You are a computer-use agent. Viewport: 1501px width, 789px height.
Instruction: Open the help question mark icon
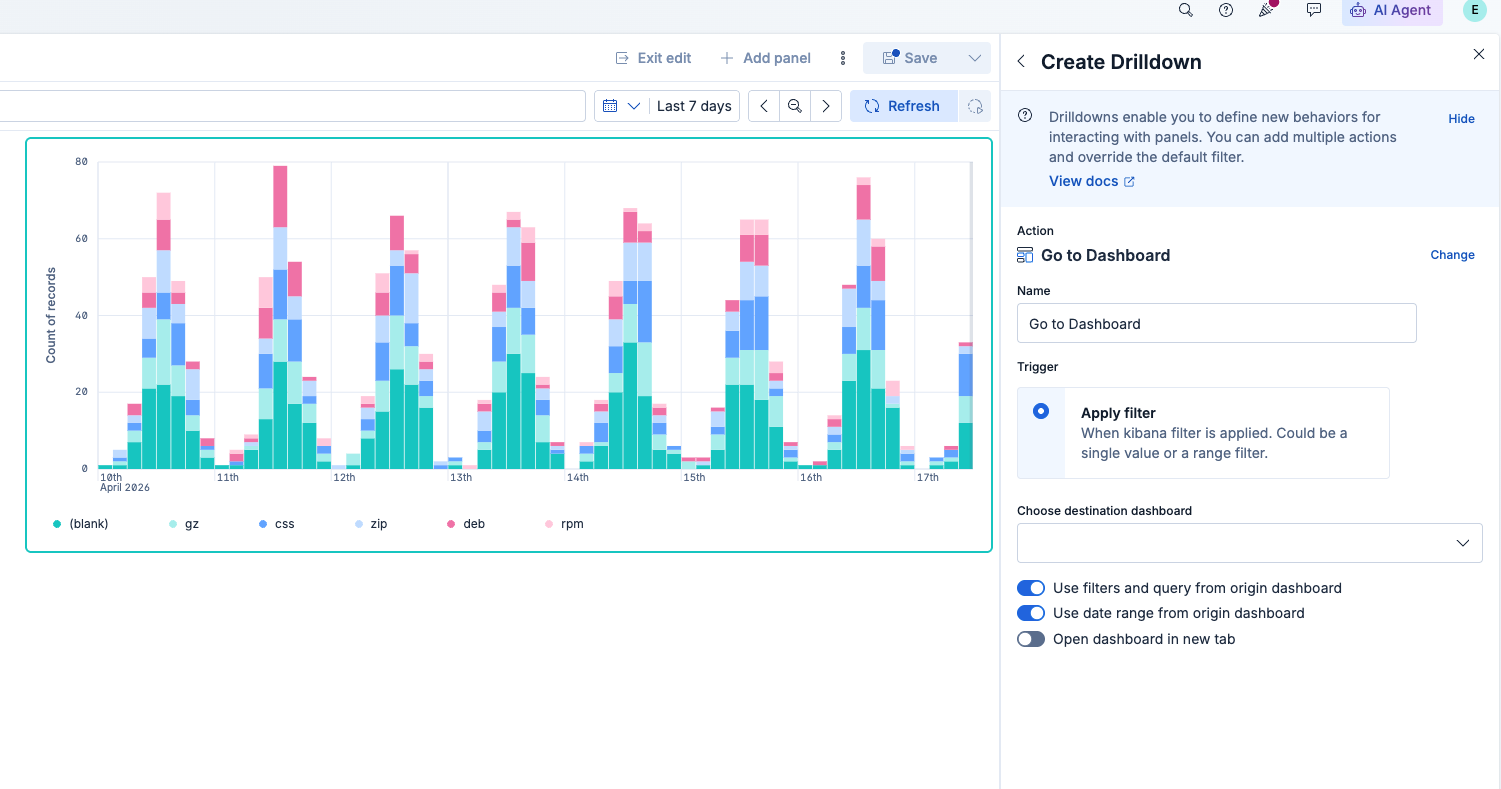point(1226,10)
